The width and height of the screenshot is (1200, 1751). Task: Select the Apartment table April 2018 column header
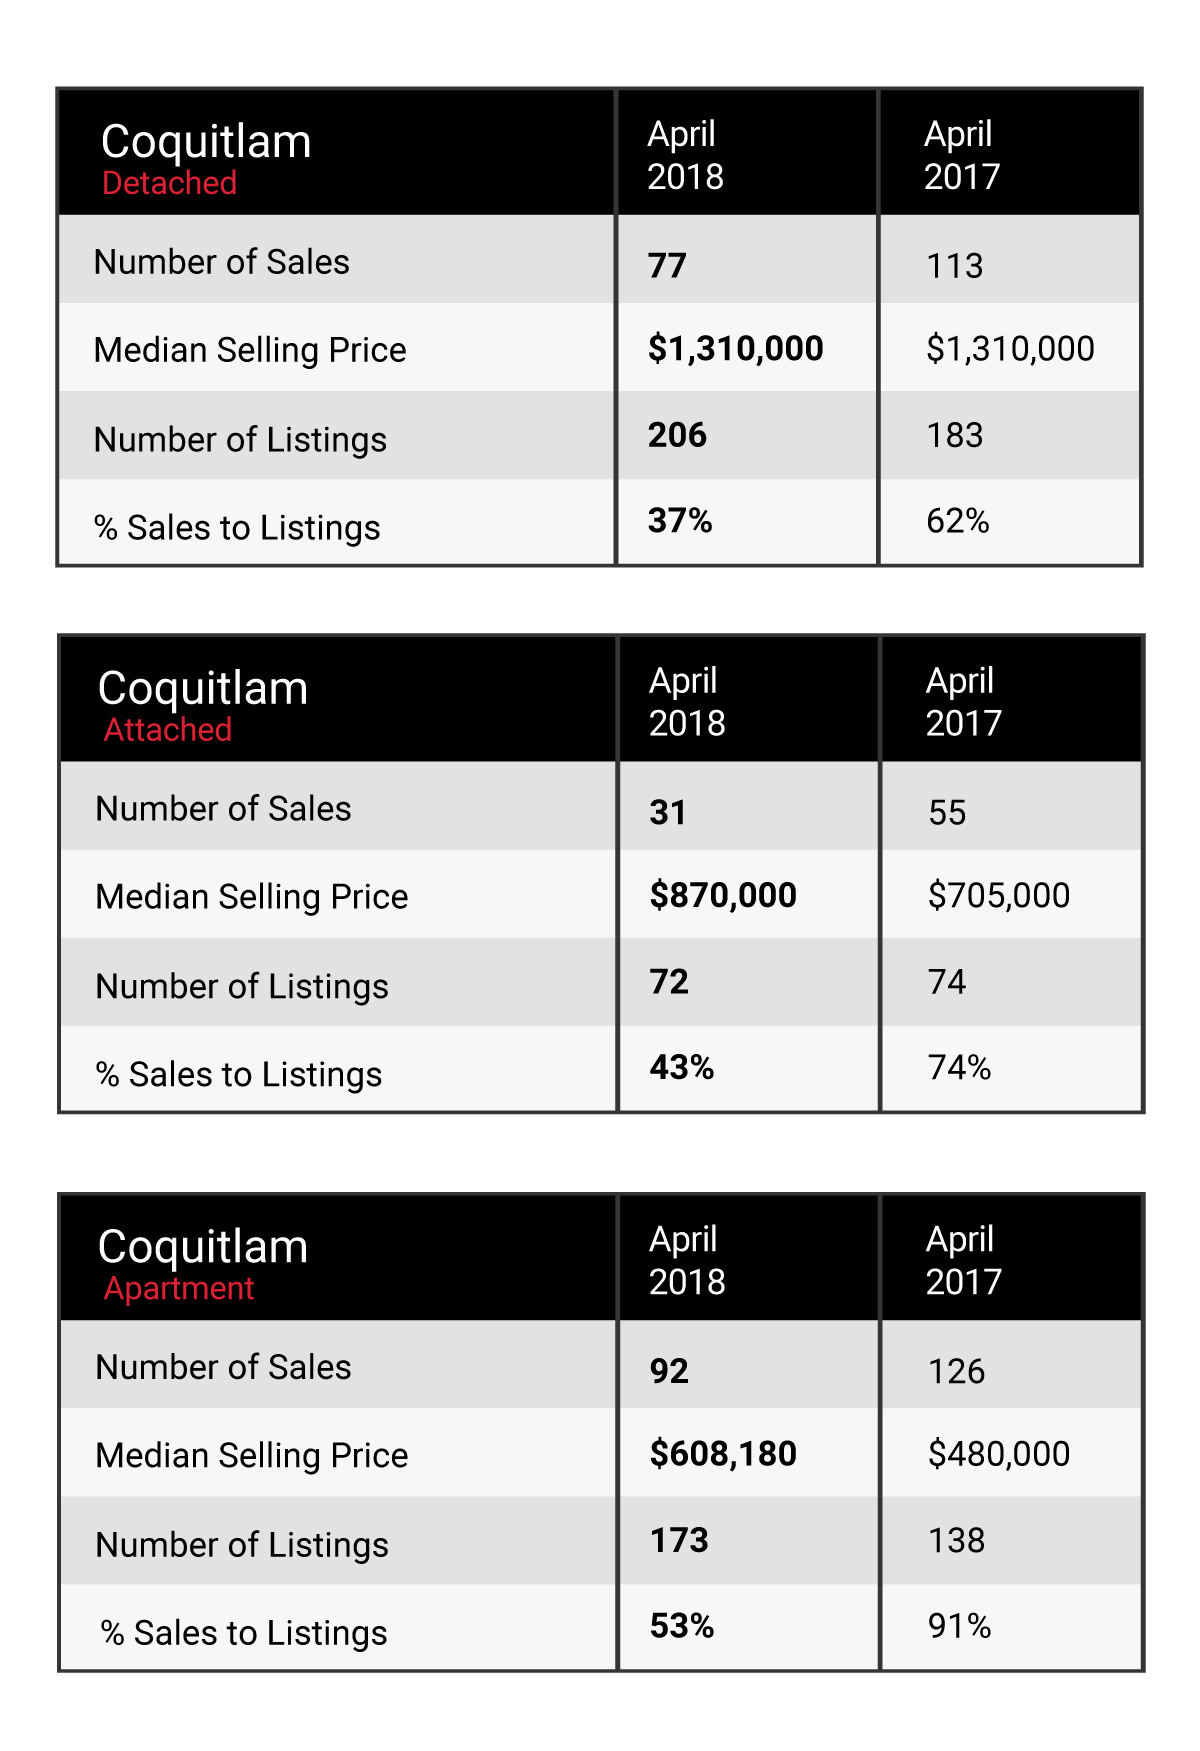click(x=687, y=1260)
